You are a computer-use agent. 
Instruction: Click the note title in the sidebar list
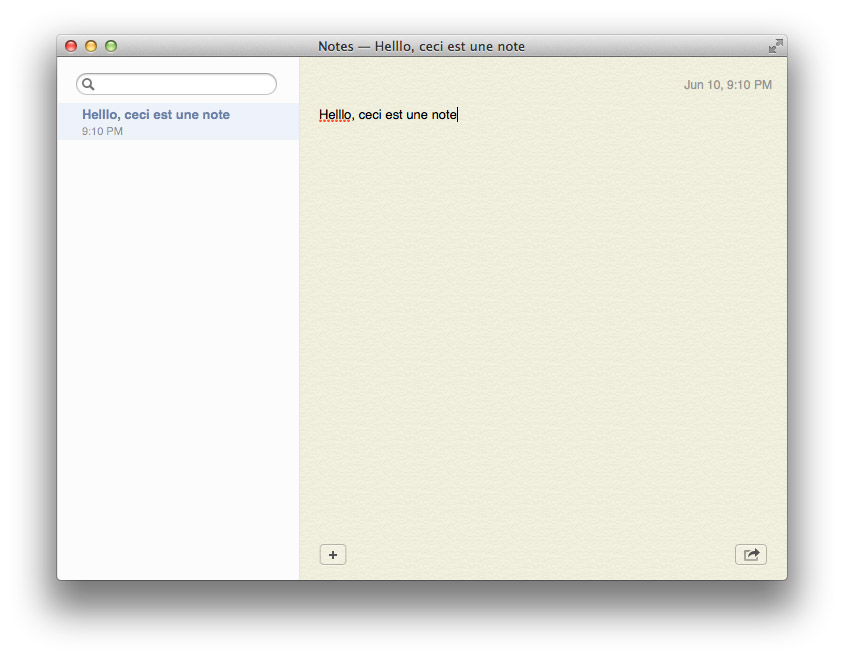(x=156, y=115)
